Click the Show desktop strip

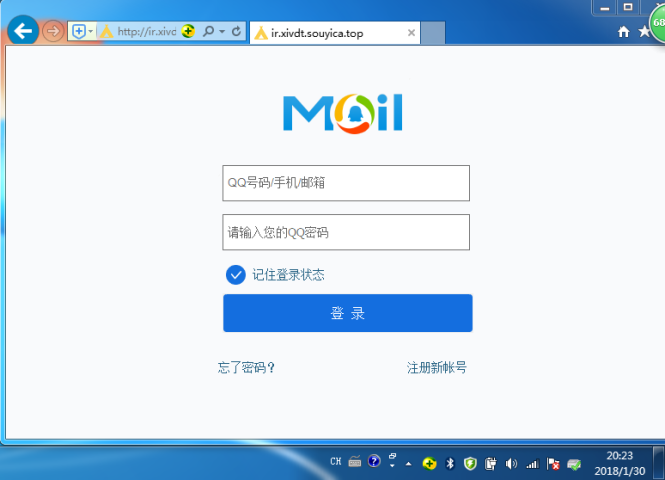click(x=659, y=463)
